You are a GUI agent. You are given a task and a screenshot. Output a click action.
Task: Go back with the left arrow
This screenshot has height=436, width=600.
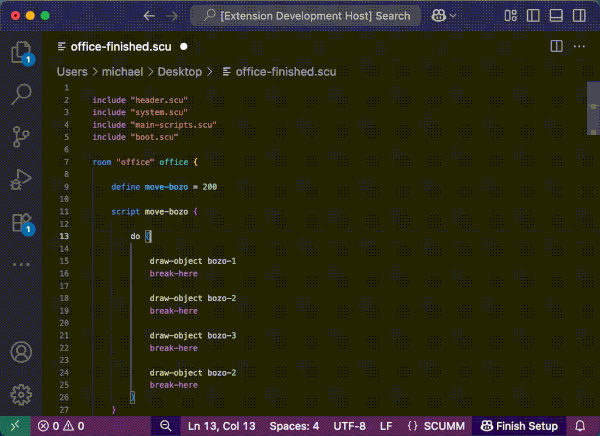[x=149, y=16]
